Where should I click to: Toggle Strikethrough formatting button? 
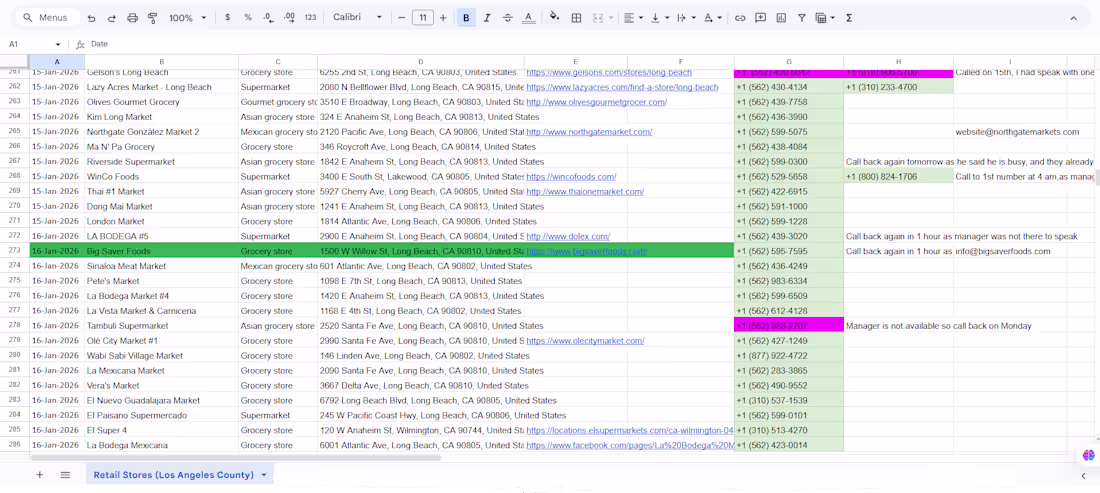(x=507, y=18)
